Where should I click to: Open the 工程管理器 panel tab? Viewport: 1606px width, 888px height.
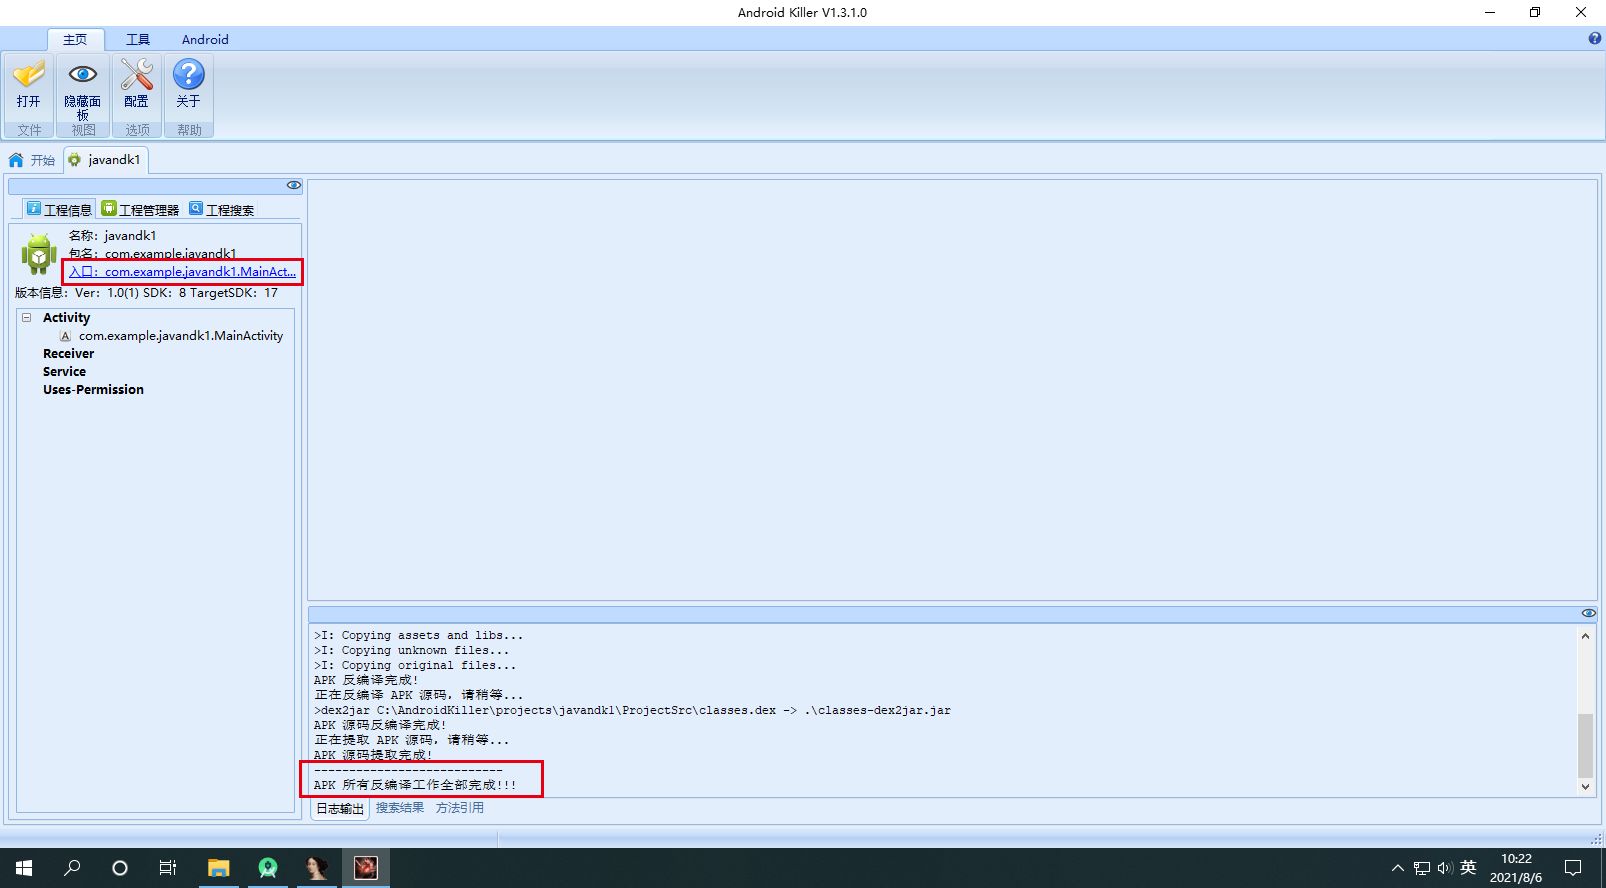[x=140, y=209]
